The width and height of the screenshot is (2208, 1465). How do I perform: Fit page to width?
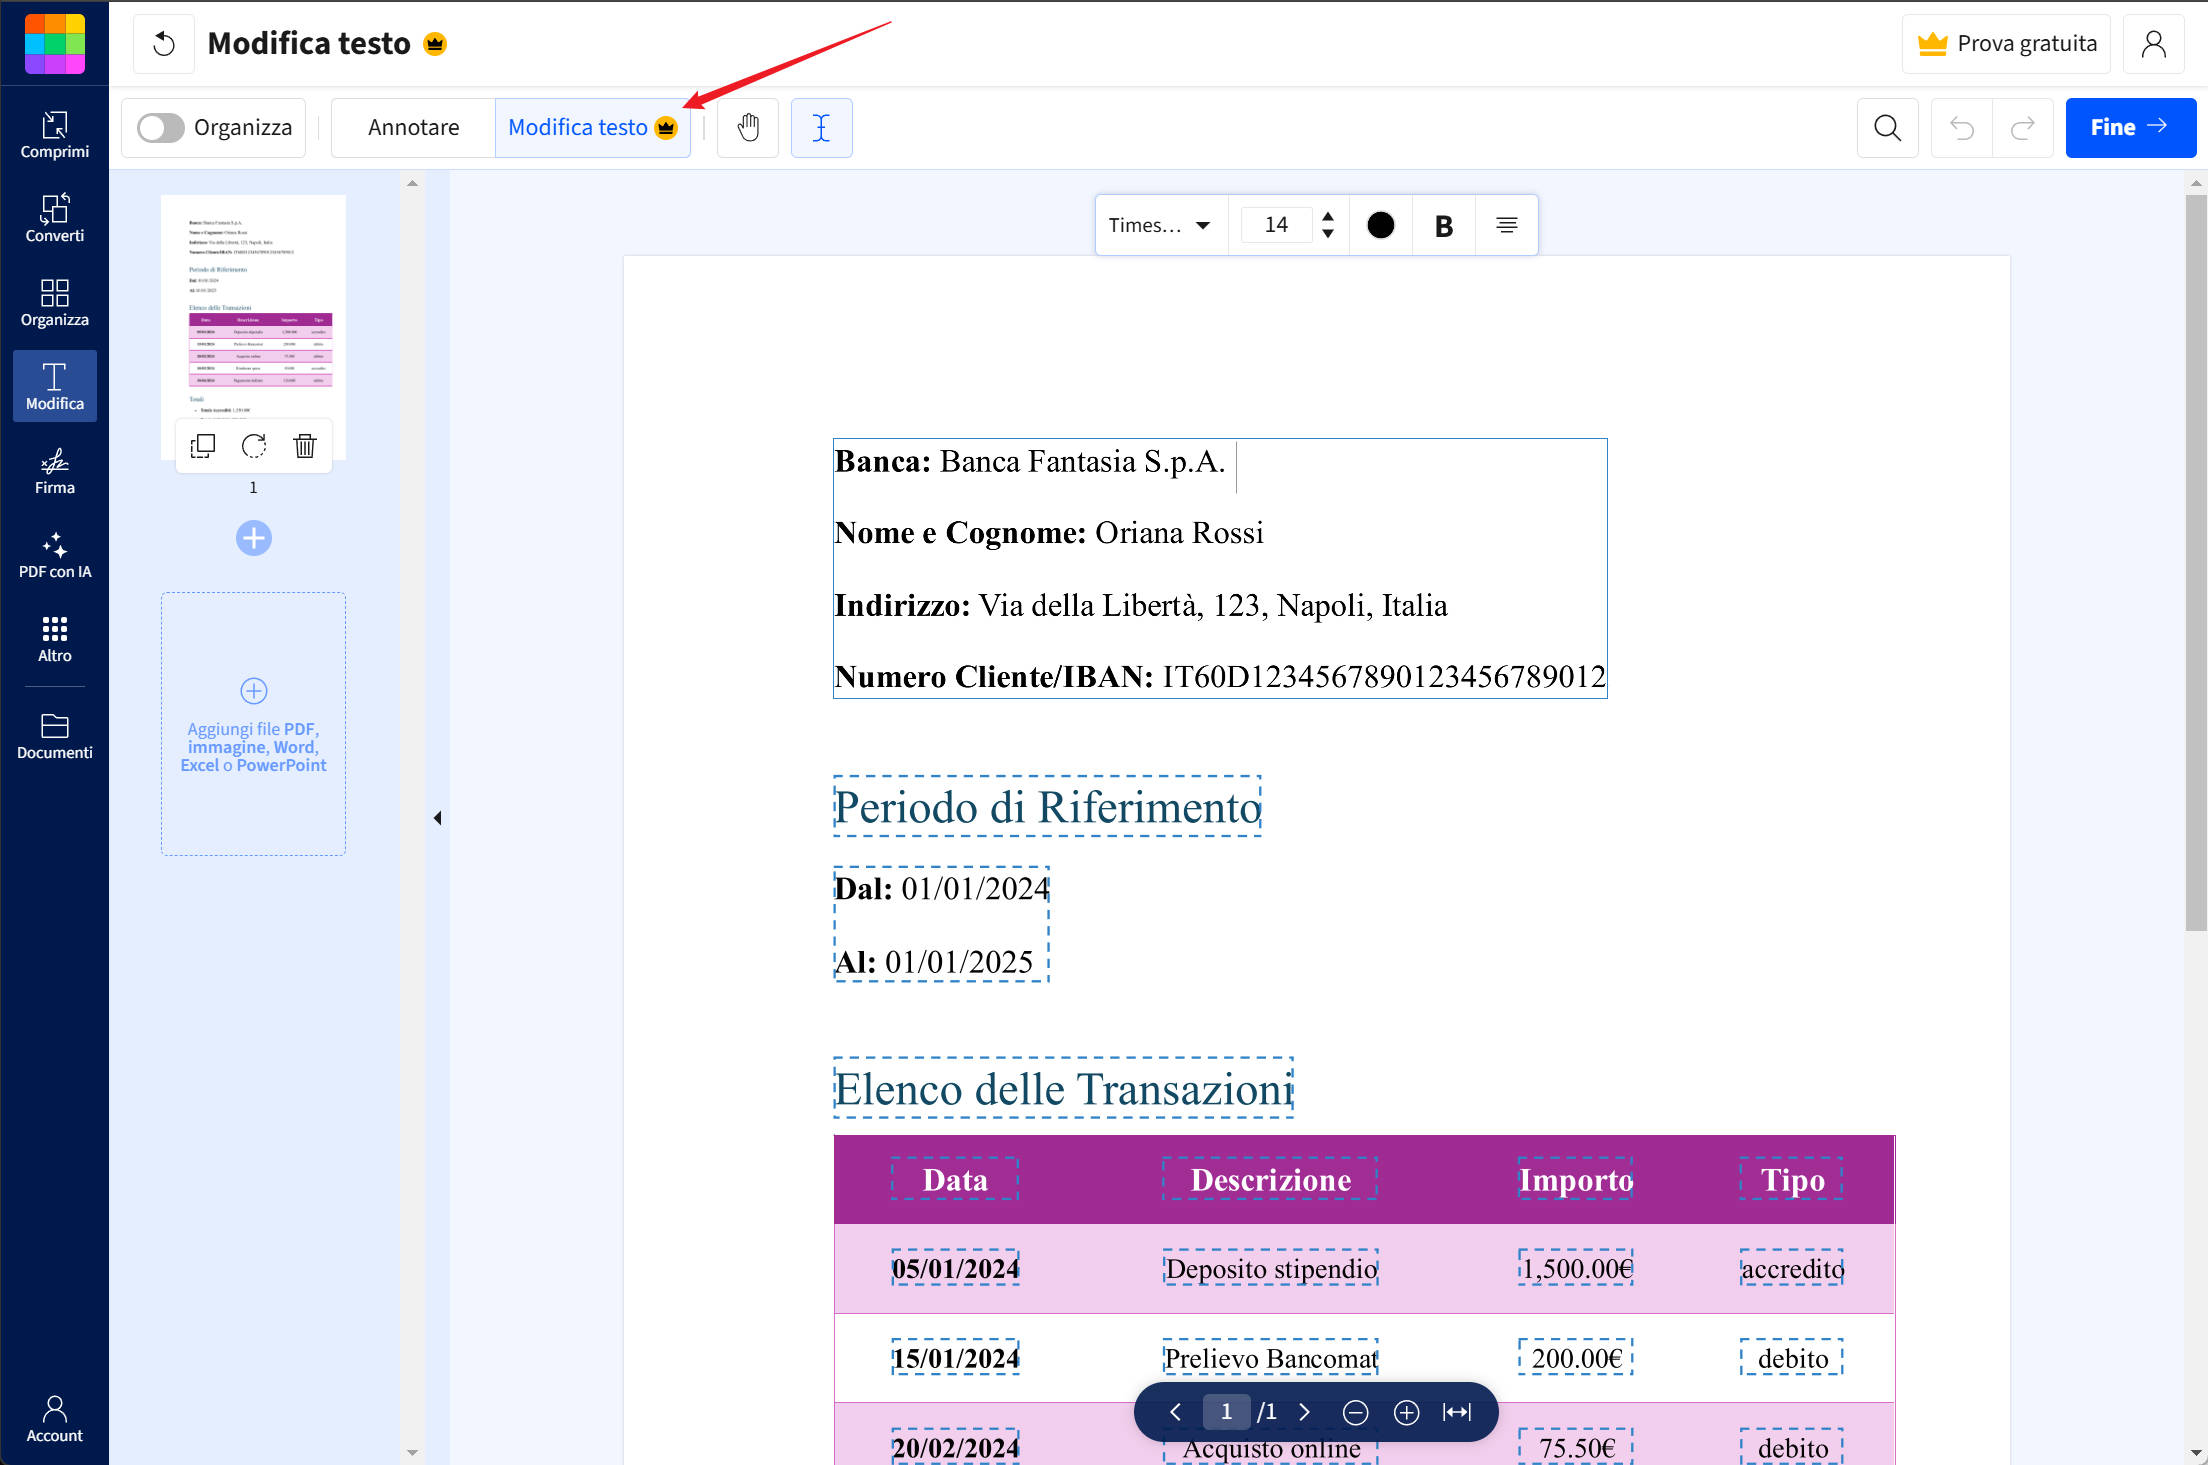pyautogui.click(x=1457, y=1412)
